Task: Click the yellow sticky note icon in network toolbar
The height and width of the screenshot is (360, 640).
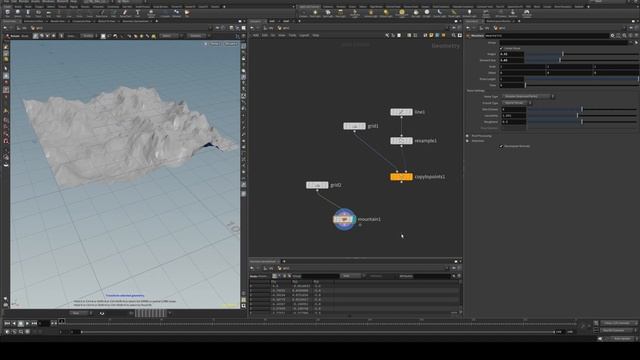Action: tap(431, 36)
